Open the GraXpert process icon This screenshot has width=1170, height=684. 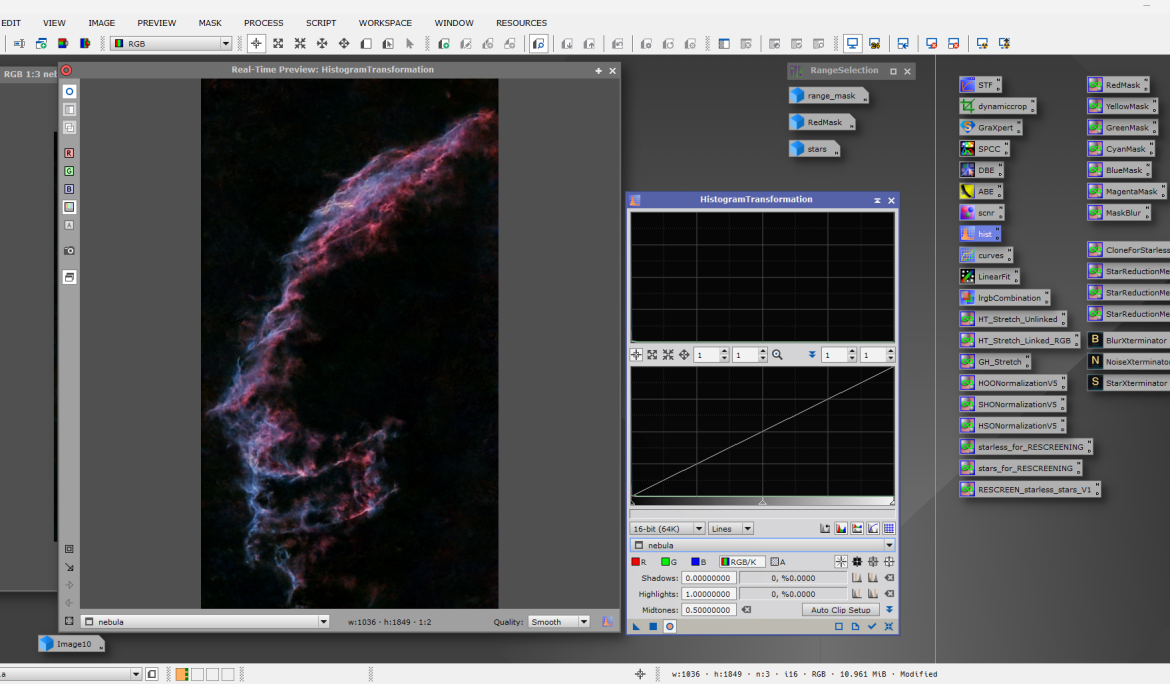pos(993,128)
